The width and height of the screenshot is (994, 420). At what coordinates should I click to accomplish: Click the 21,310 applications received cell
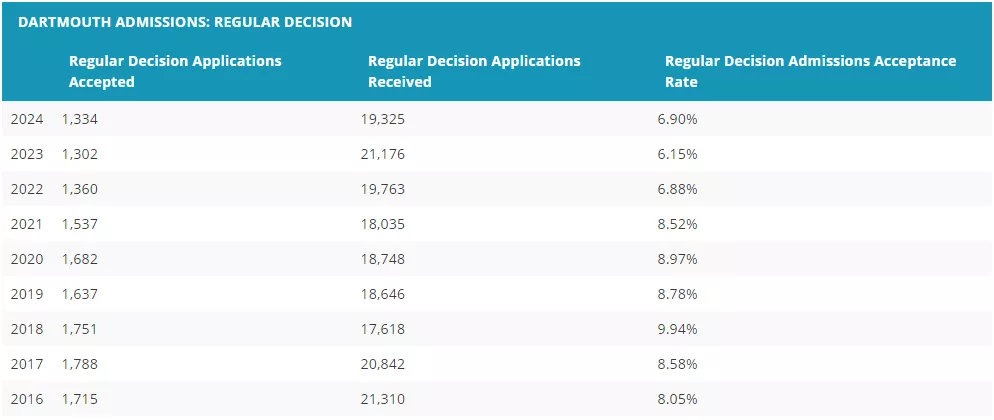click(x=383, y=399)
